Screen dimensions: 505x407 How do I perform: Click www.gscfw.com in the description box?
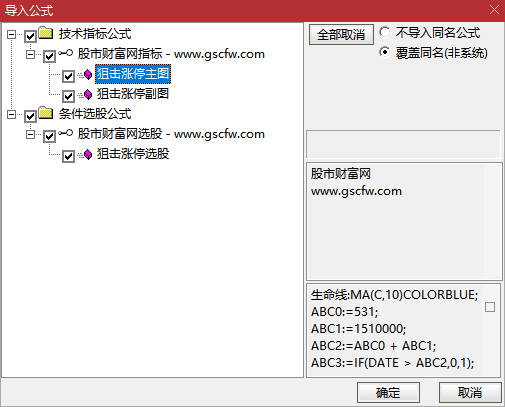[356, 191]
